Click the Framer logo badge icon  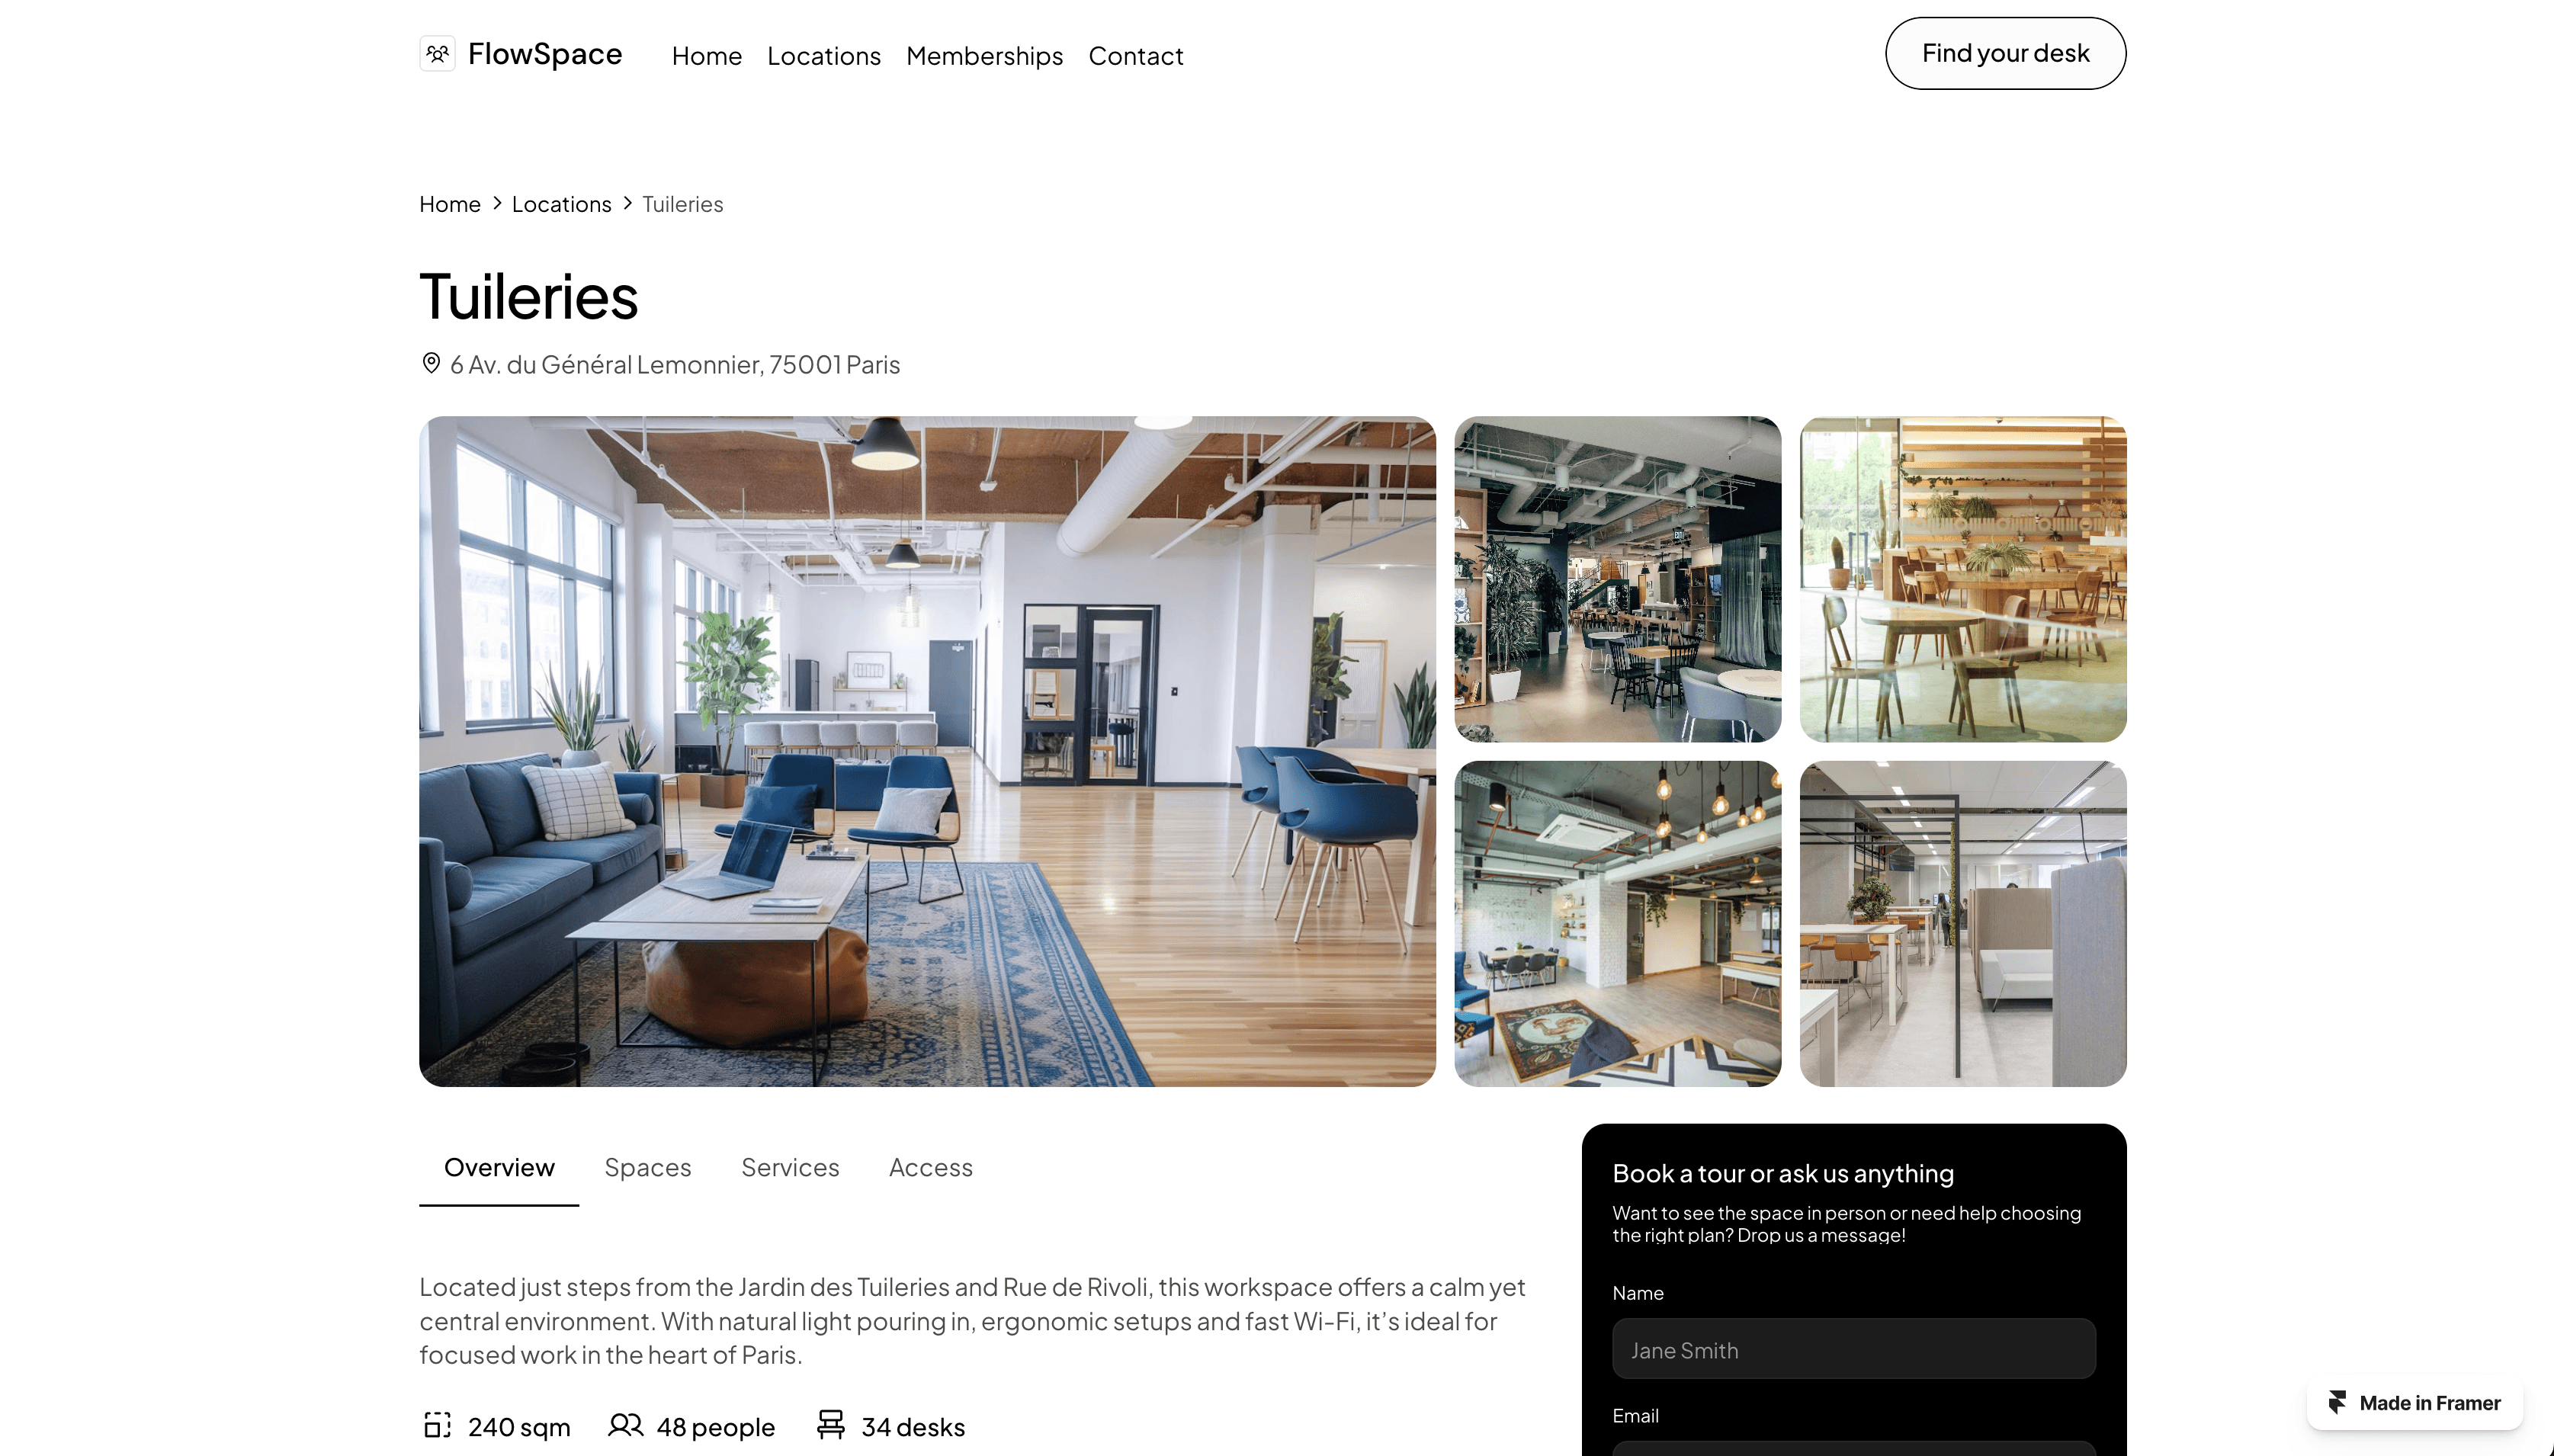[x=2337, y=1402]
